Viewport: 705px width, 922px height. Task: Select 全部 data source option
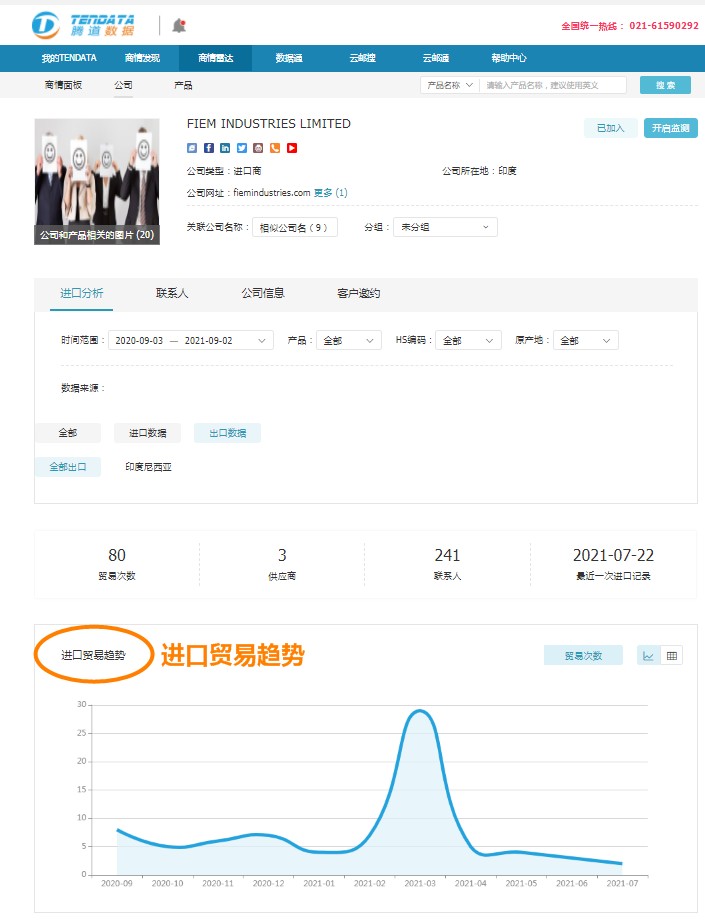[x=68, y=433]
